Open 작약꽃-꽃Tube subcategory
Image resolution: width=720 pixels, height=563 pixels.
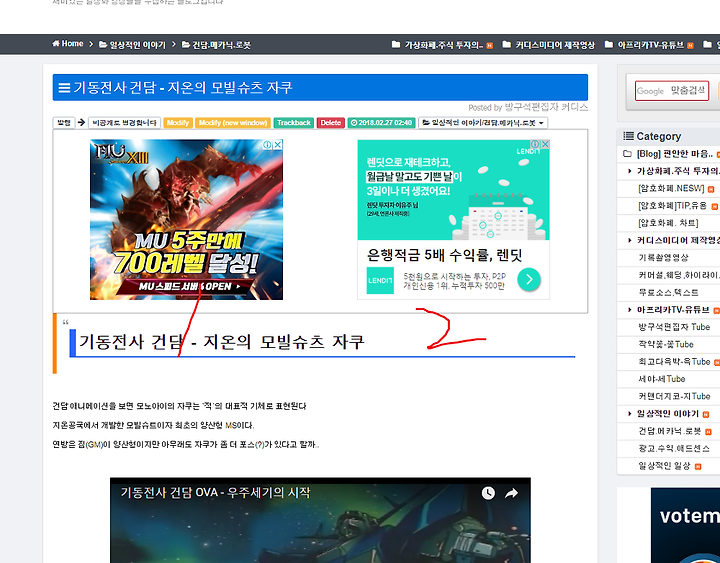666,344
